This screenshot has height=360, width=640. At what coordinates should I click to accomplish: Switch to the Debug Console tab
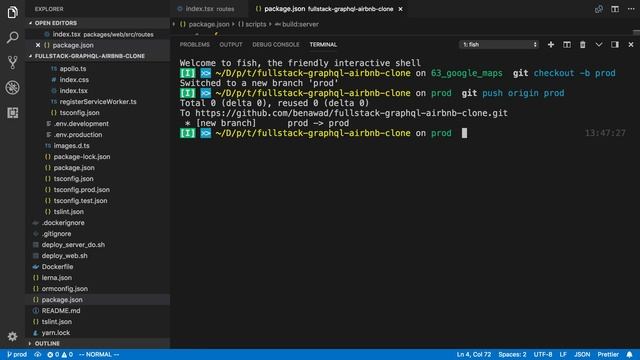276,44
